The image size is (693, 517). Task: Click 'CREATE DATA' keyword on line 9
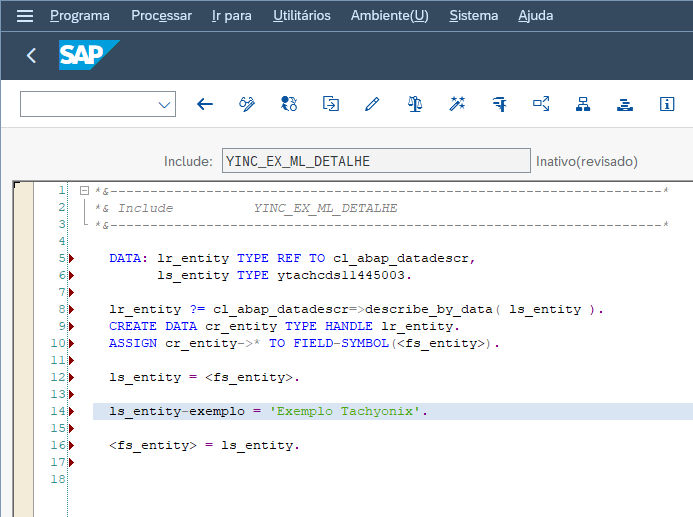(153, 327)
